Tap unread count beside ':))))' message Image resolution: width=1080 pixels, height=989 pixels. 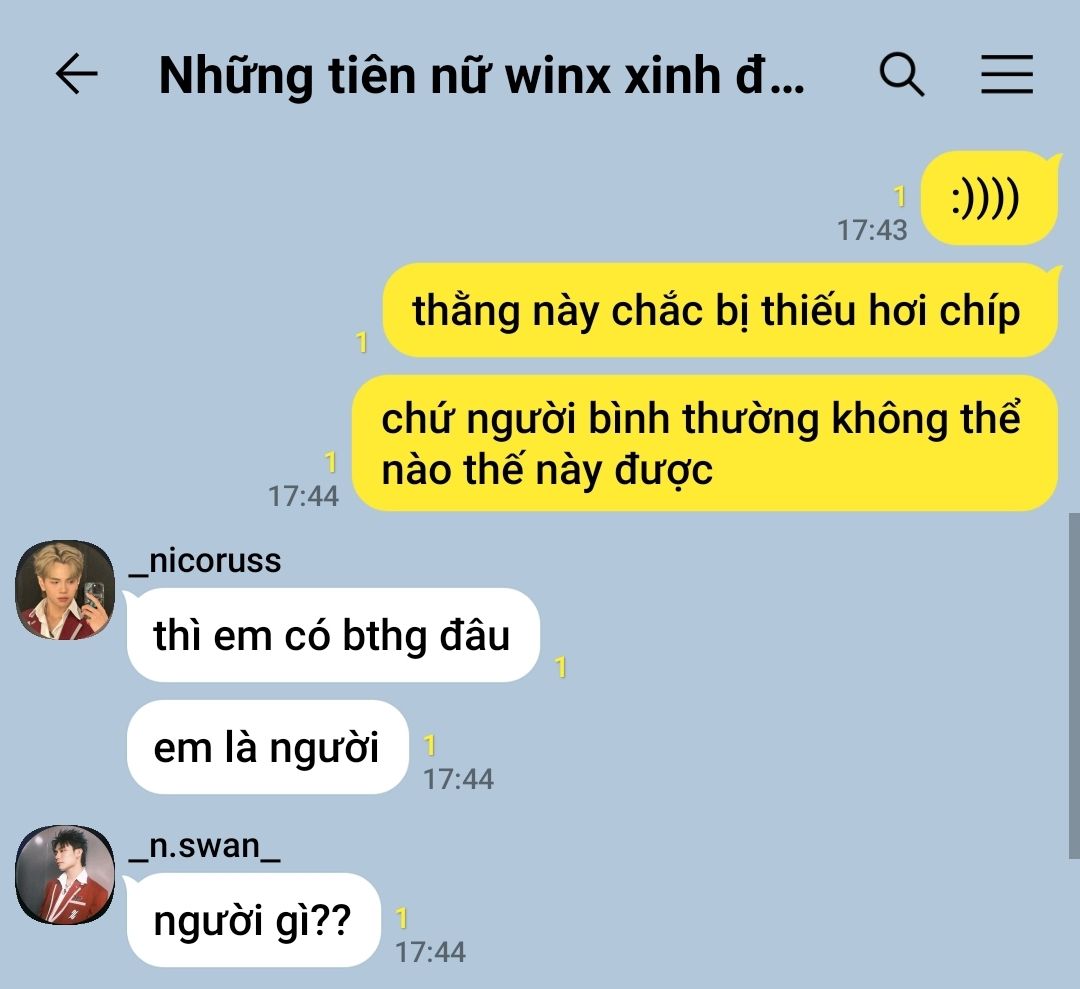click(x=900, y=197)
